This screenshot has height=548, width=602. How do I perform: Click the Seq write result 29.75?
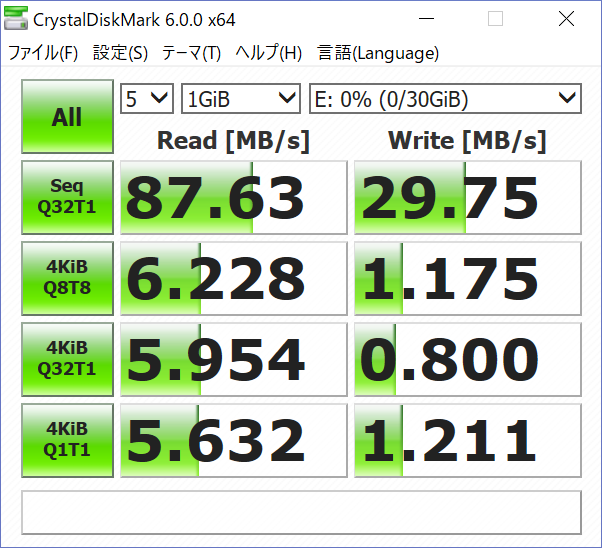click(x=467, y=197)
